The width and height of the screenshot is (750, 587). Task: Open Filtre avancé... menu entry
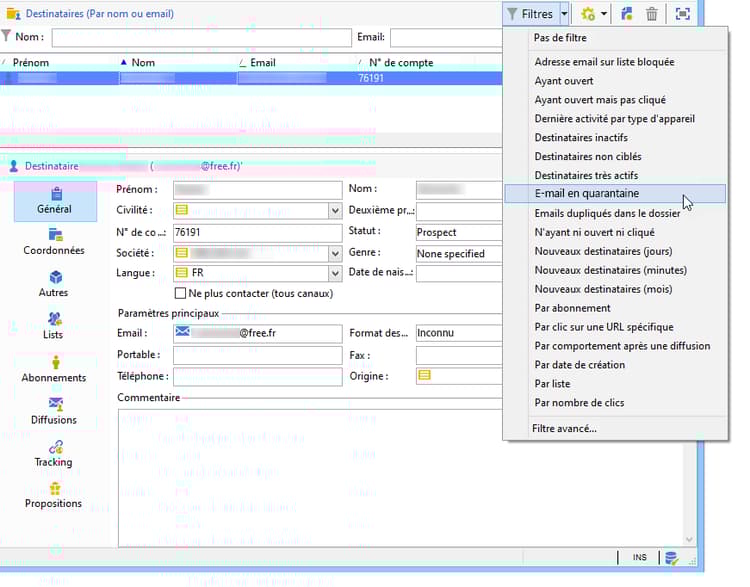pos(564,429)
